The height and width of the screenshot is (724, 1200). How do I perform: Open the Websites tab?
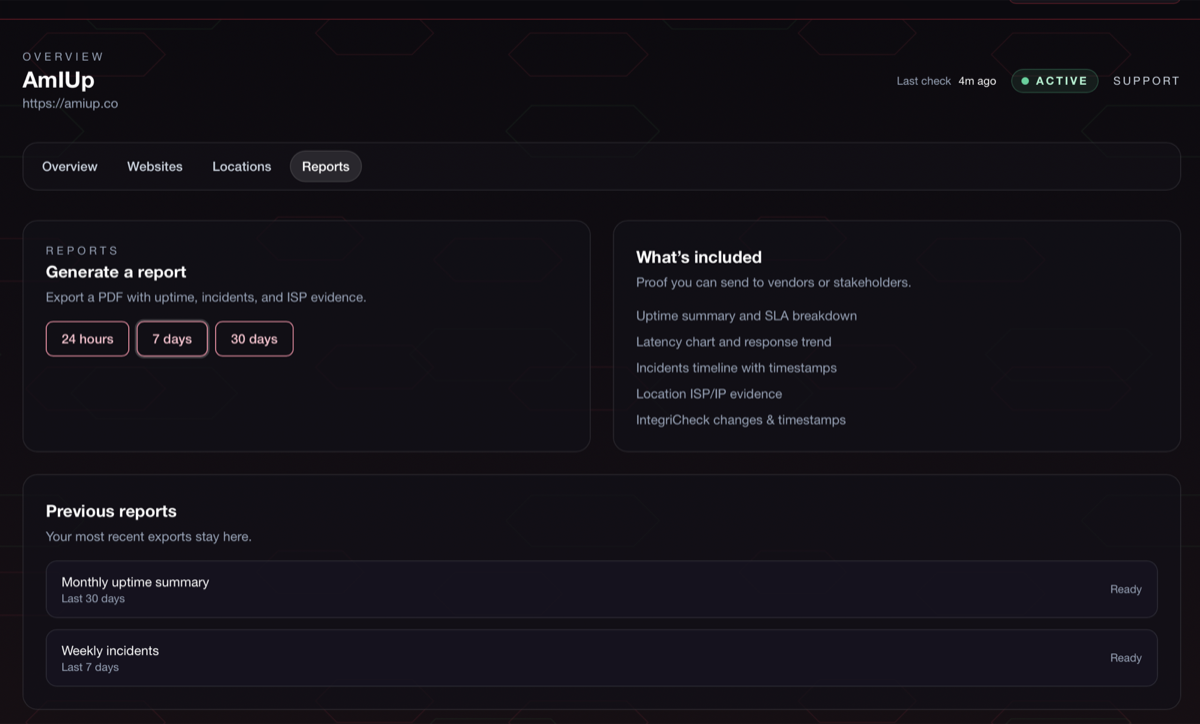(x=154, y=166)
